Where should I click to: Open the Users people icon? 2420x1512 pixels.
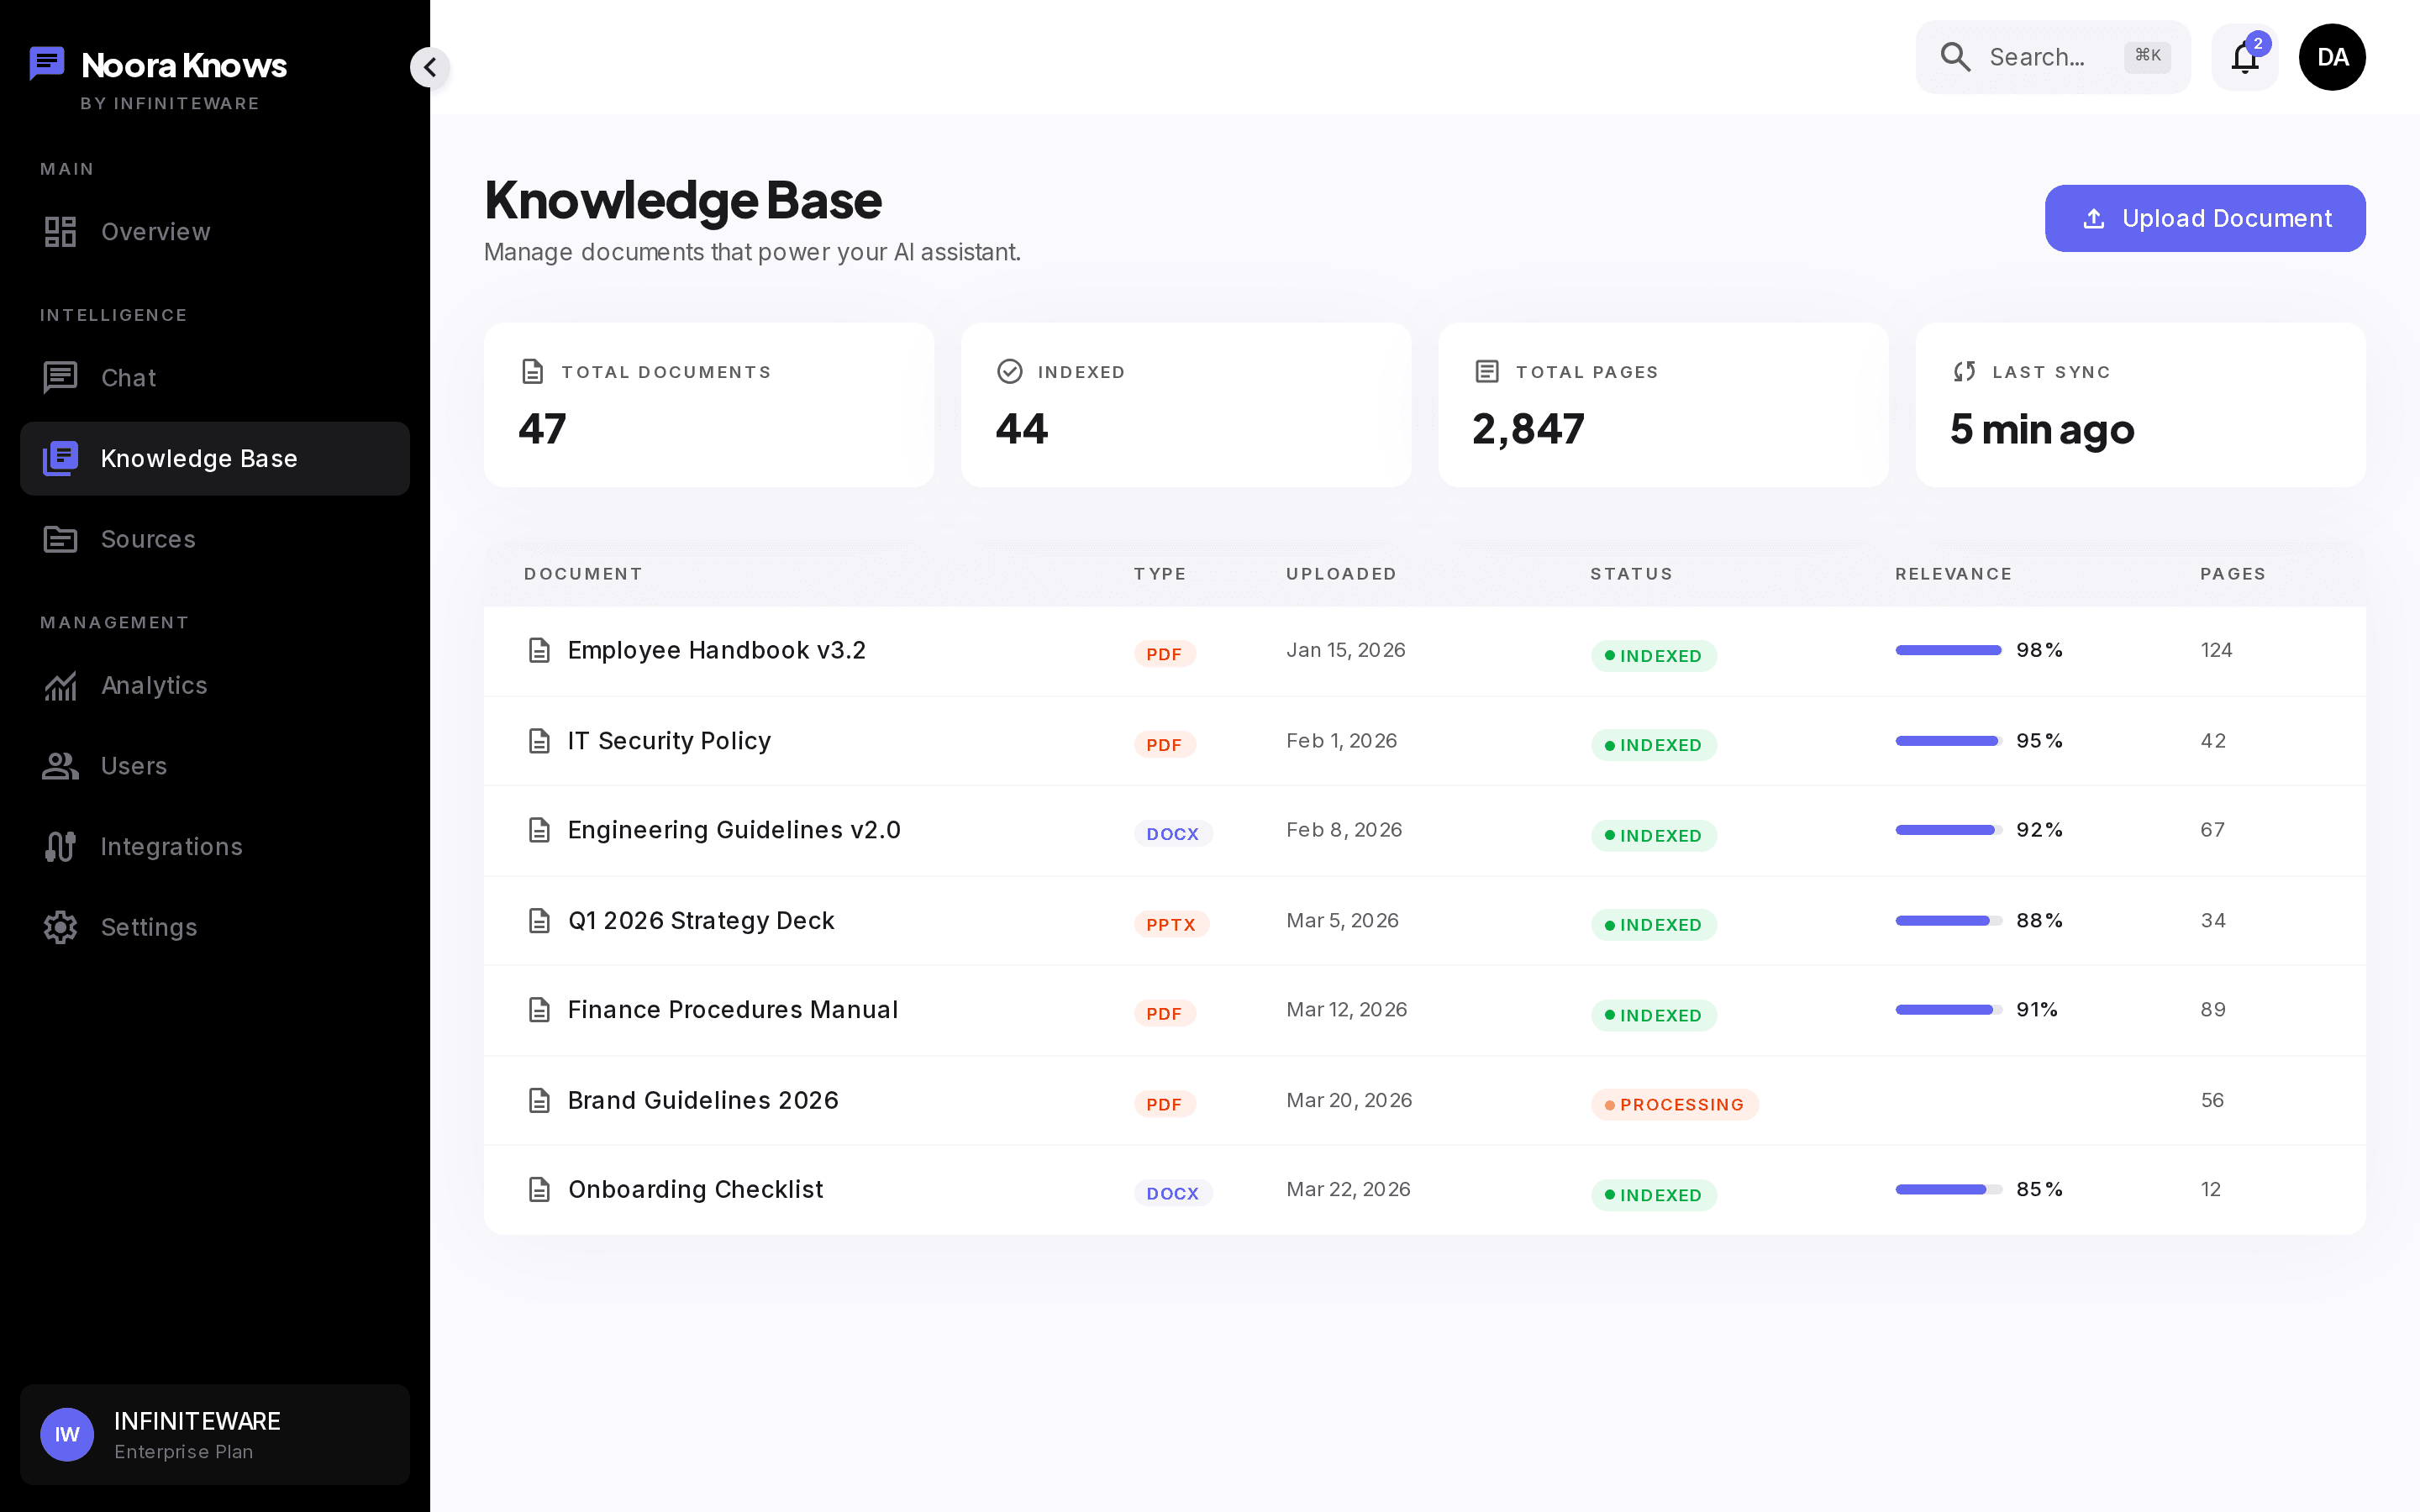pos(60,766)
